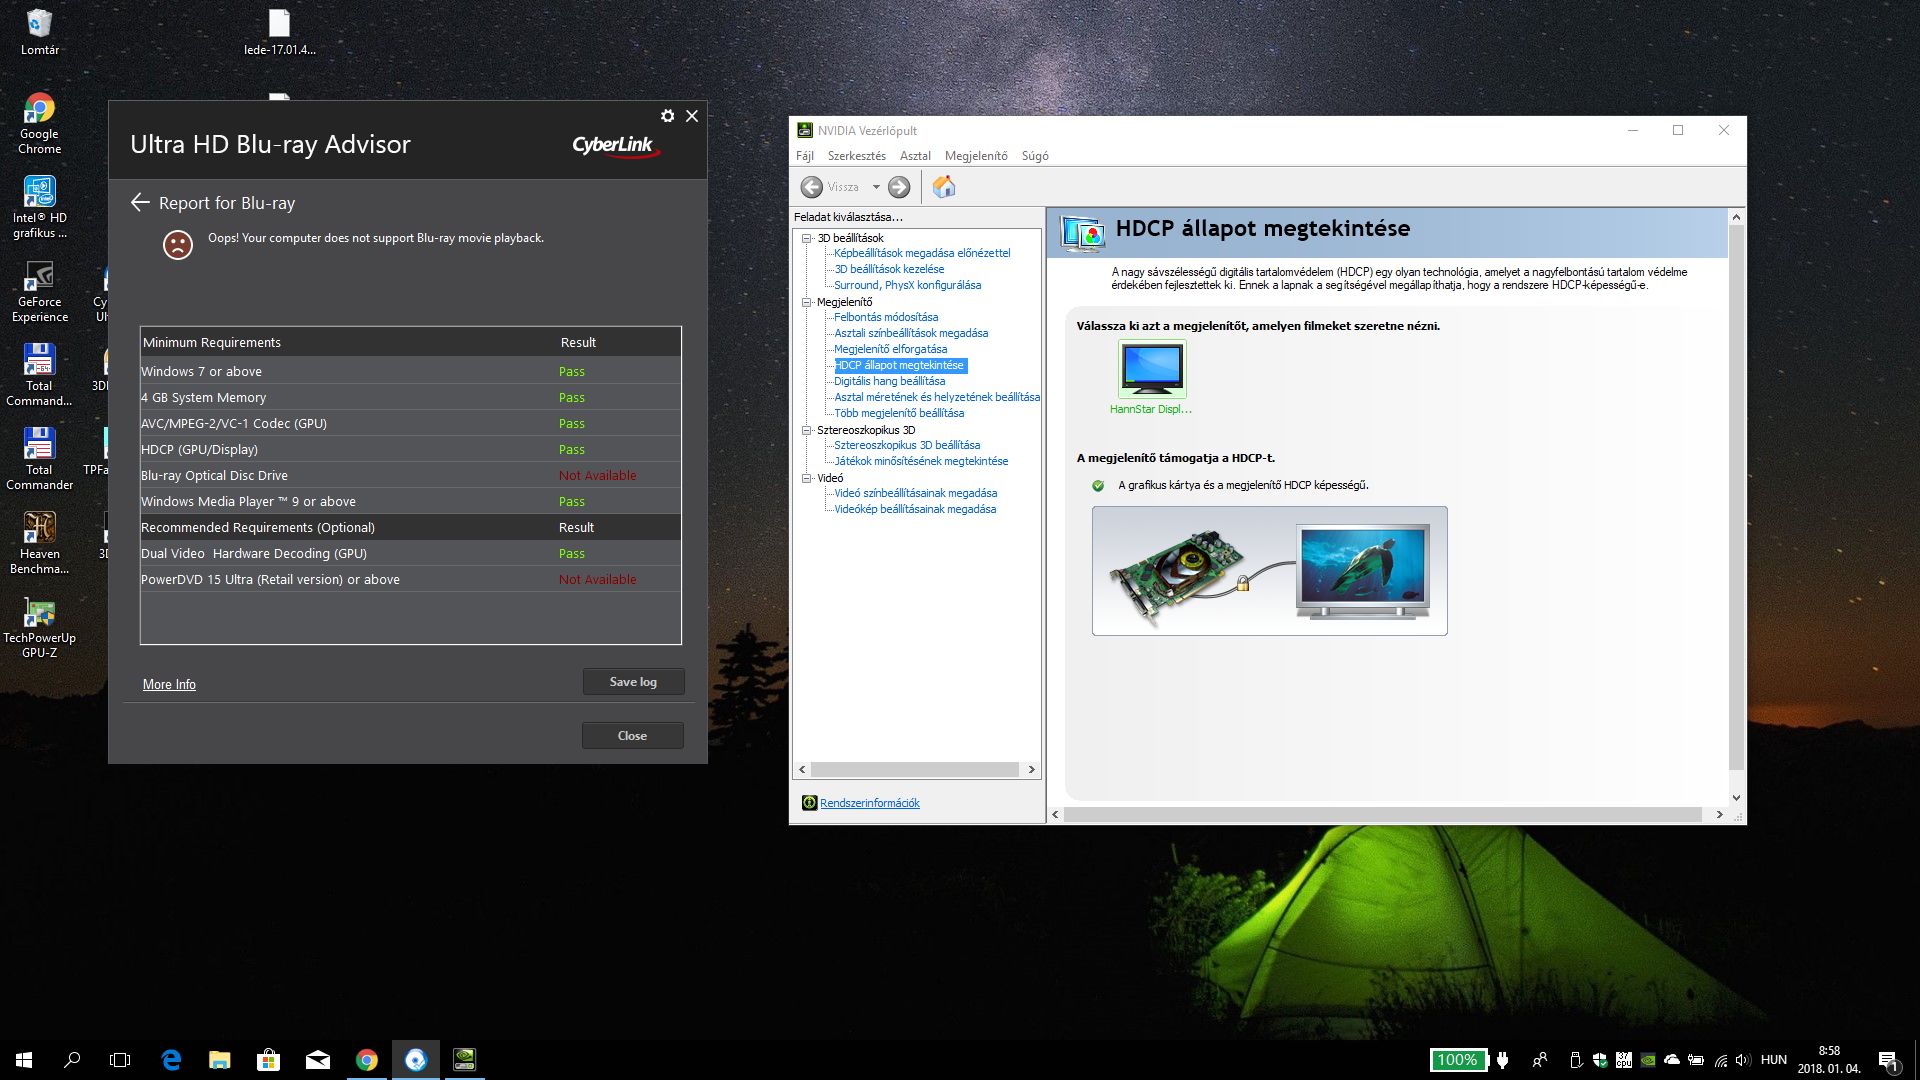
Task: Collapse the Megjelenítő tree node
Action: click(x=806, y=302)
